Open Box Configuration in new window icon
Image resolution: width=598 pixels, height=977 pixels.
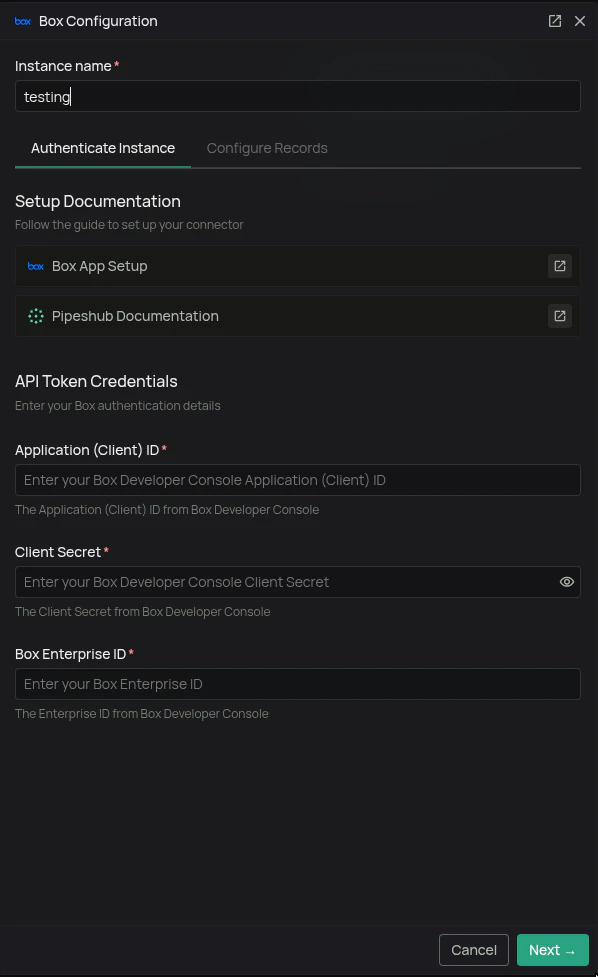pyautogui.click(x=554, y=21)
